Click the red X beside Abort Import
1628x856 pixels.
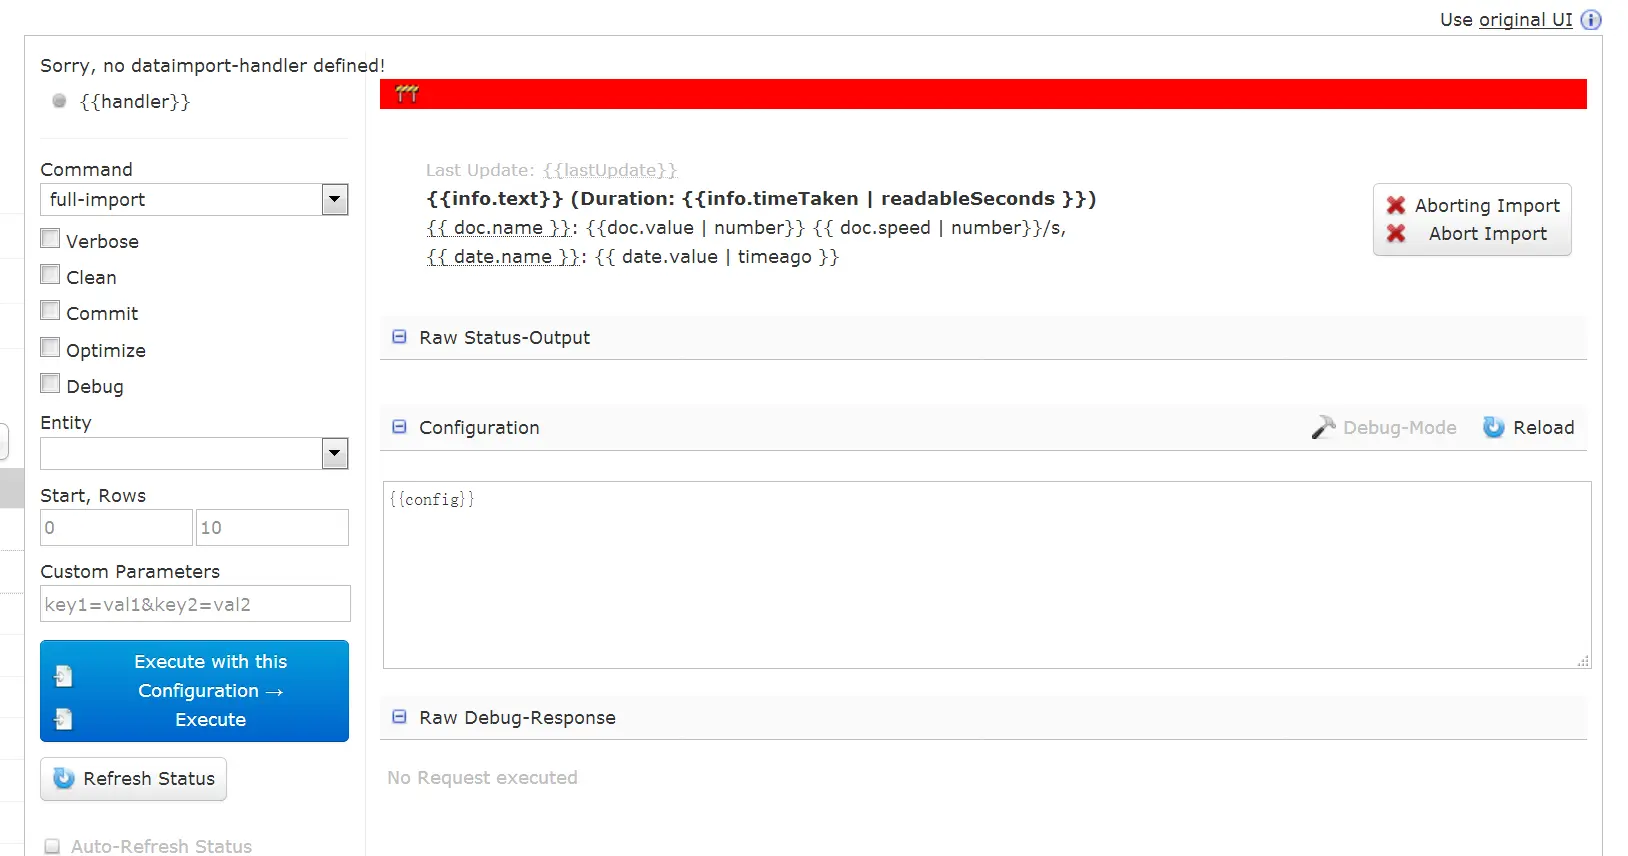tap(1396, 233)
